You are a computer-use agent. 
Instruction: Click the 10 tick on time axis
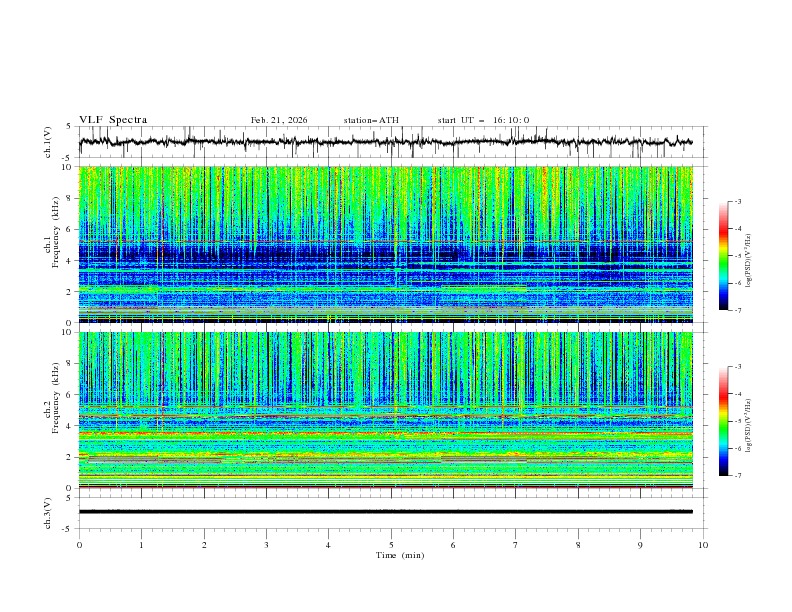(x=703, y=545)
